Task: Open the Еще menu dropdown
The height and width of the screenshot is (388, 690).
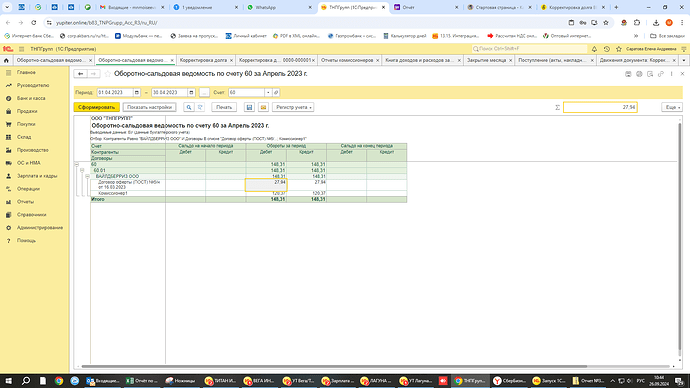Action: pos(672,107)
